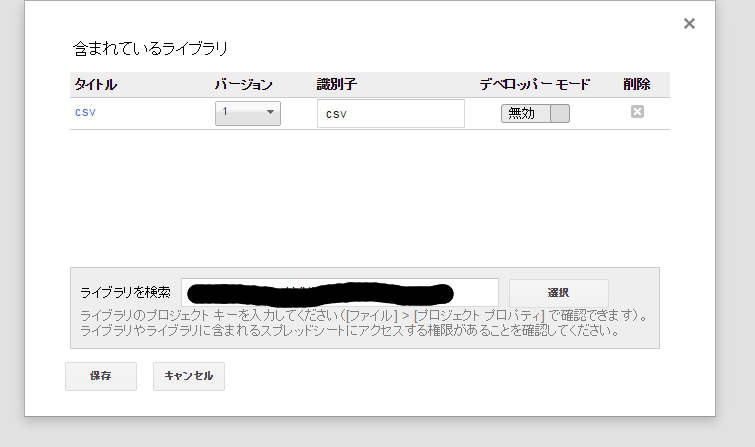Click the 識別子 column header
755x447 pixels.
tap(337, 85)
